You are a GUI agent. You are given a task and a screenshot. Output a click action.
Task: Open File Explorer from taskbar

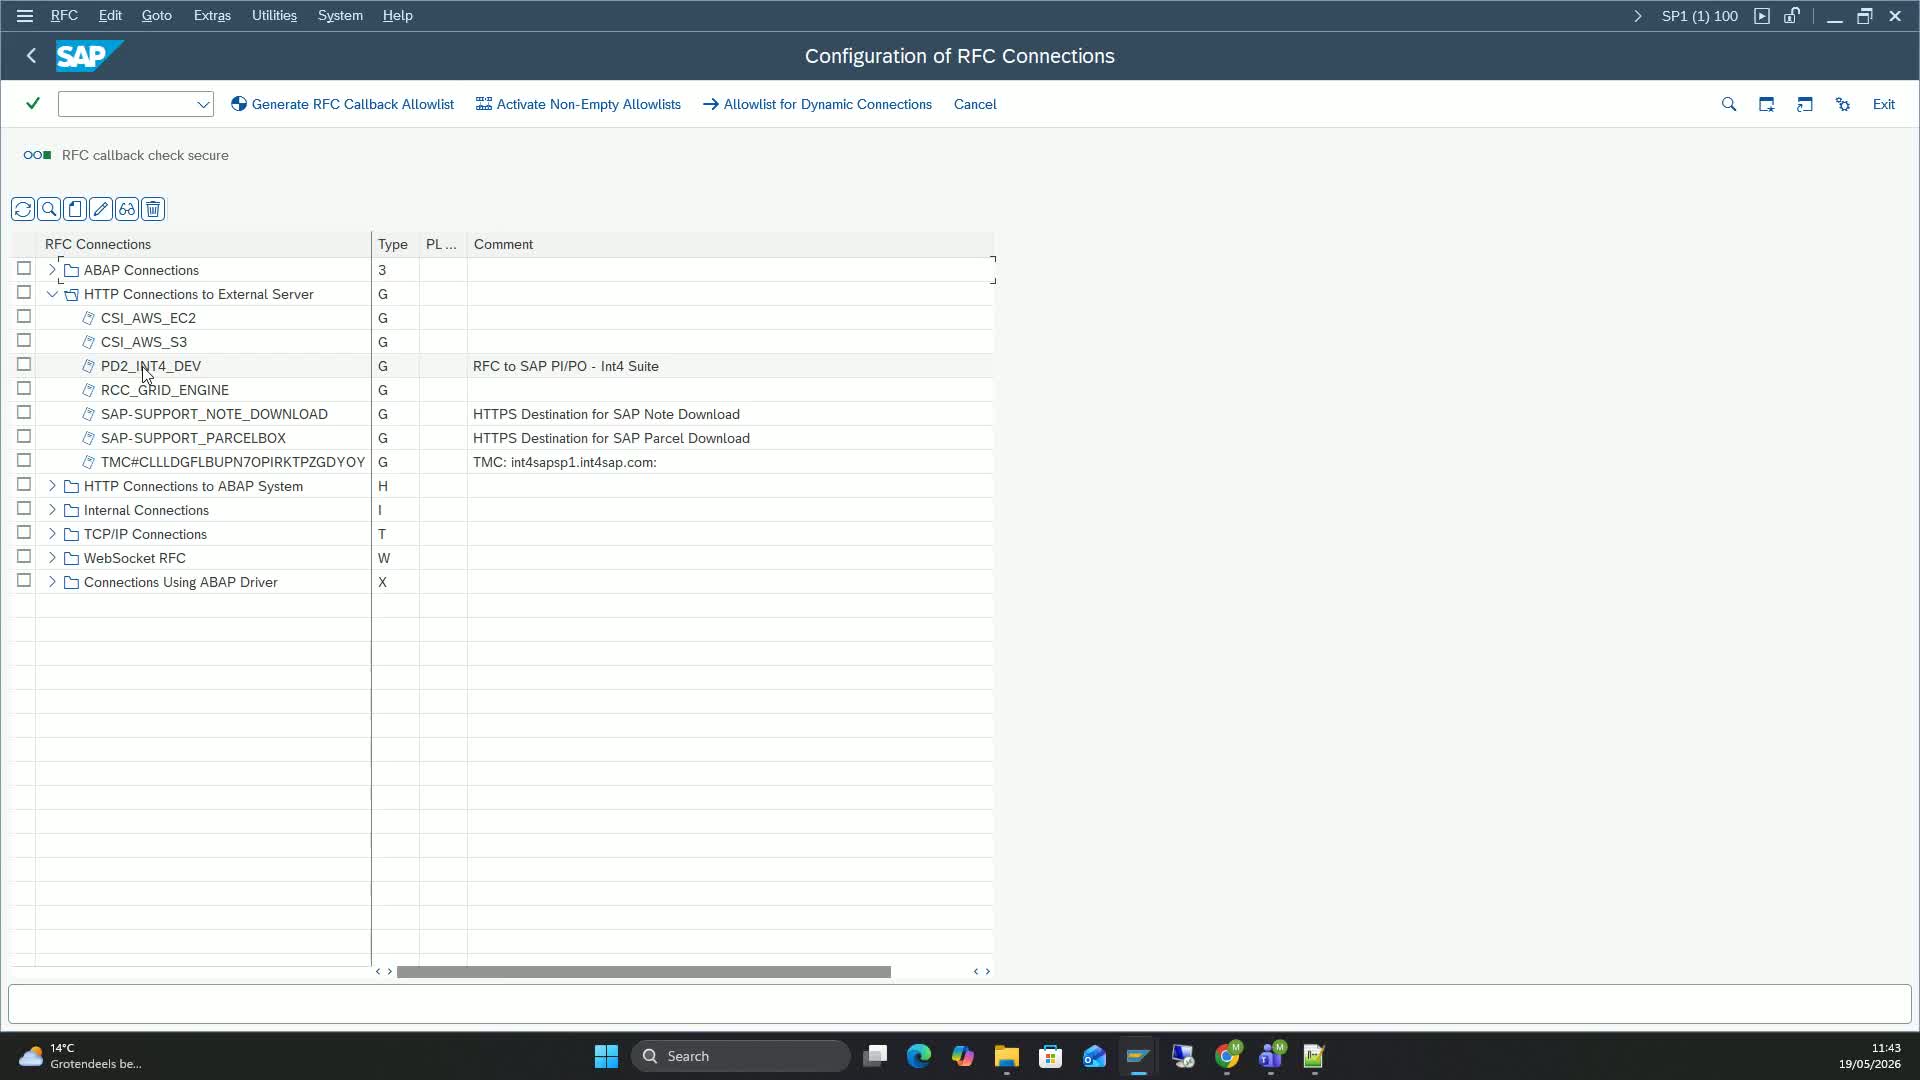[1006, 1056]
